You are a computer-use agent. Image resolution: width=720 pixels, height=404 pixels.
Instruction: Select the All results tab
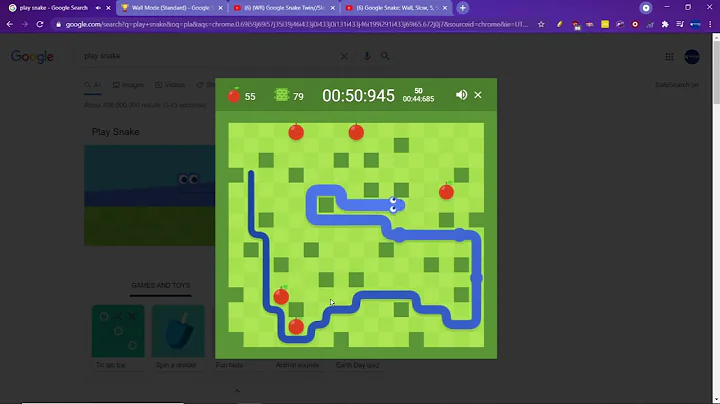click(x=93, y=85)
